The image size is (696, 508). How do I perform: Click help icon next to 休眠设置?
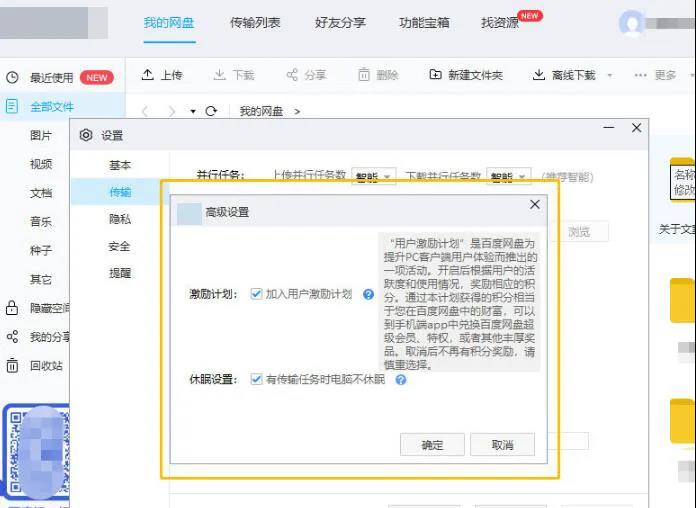click(x=401, y=380)
